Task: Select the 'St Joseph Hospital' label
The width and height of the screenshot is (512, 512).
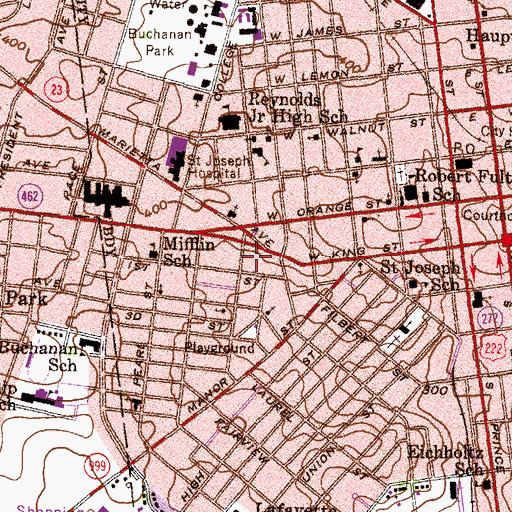Action: [x=219, y=167]
